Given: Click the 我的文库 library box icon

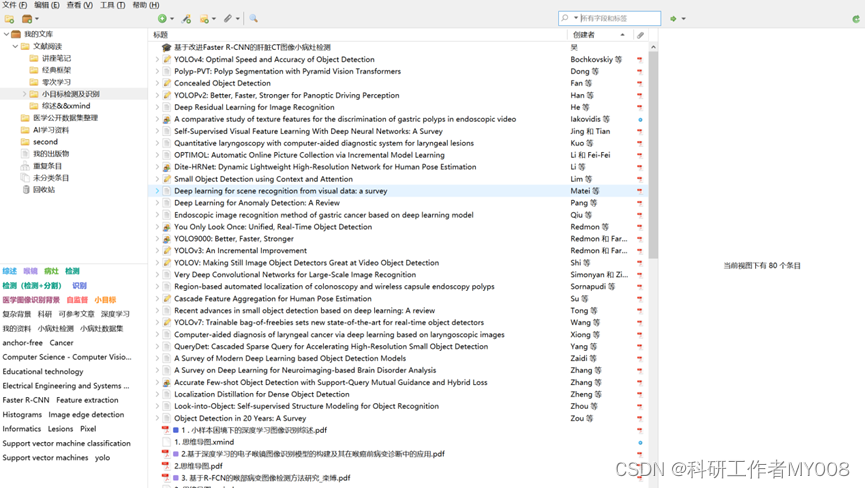Looking at the screenshot, I should pos(17,34).
